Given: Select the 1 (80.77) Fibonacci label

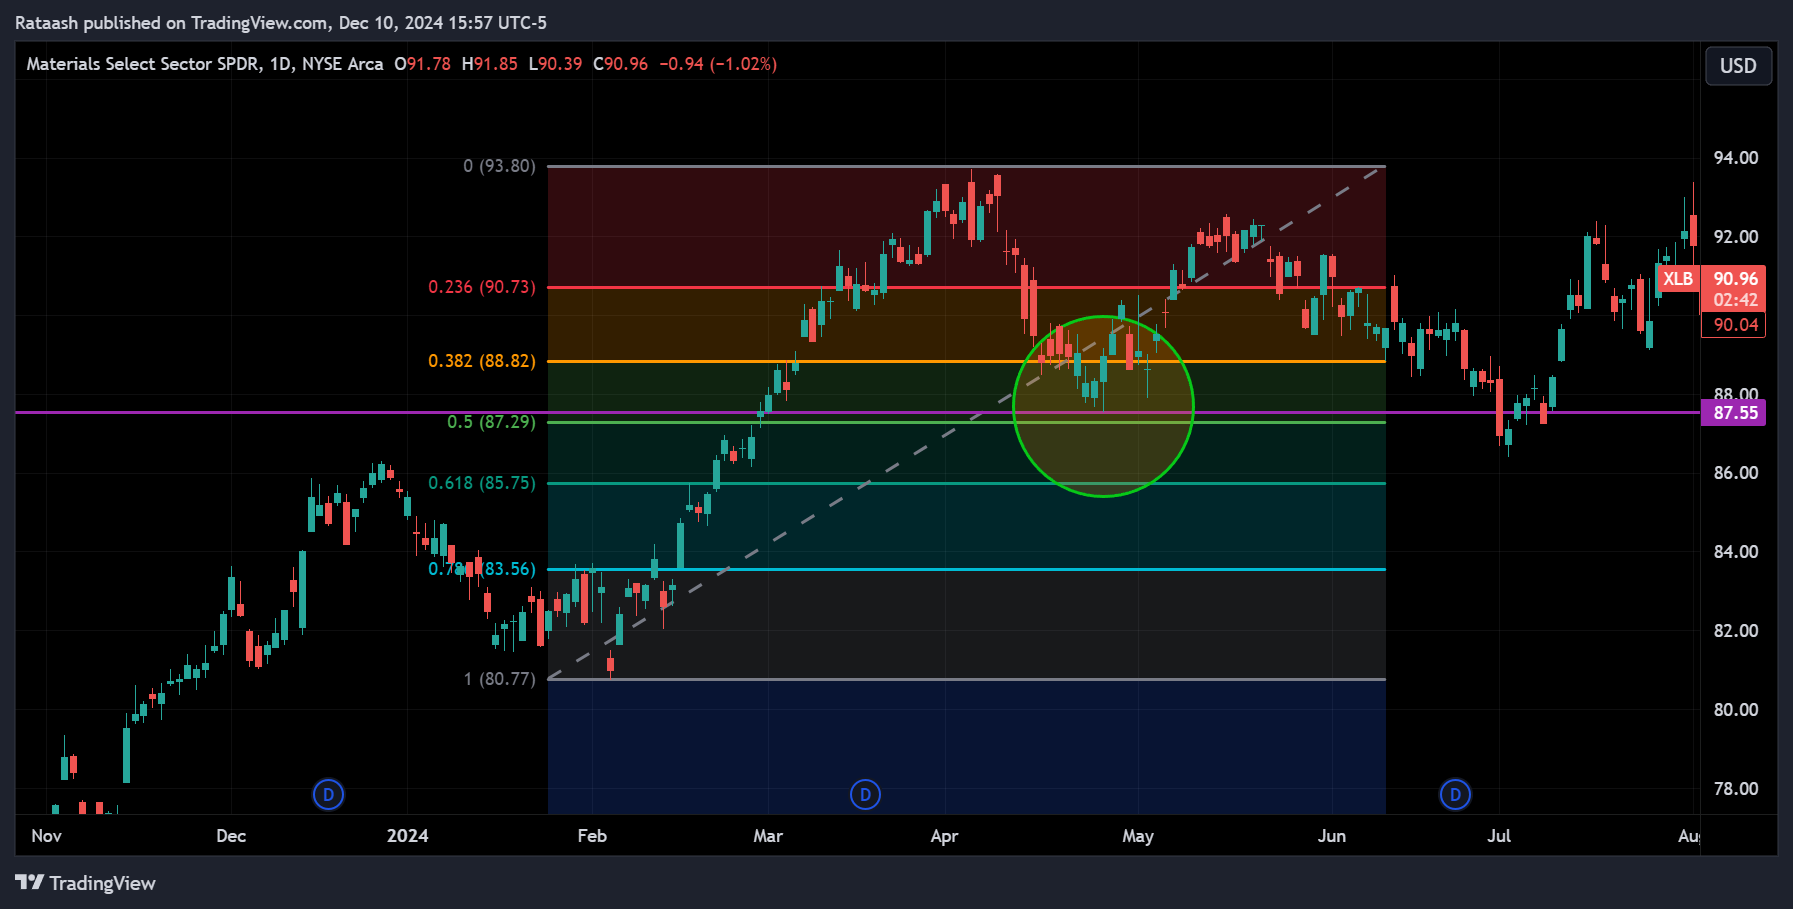Looking at the screenshot, I should (499, 679).
